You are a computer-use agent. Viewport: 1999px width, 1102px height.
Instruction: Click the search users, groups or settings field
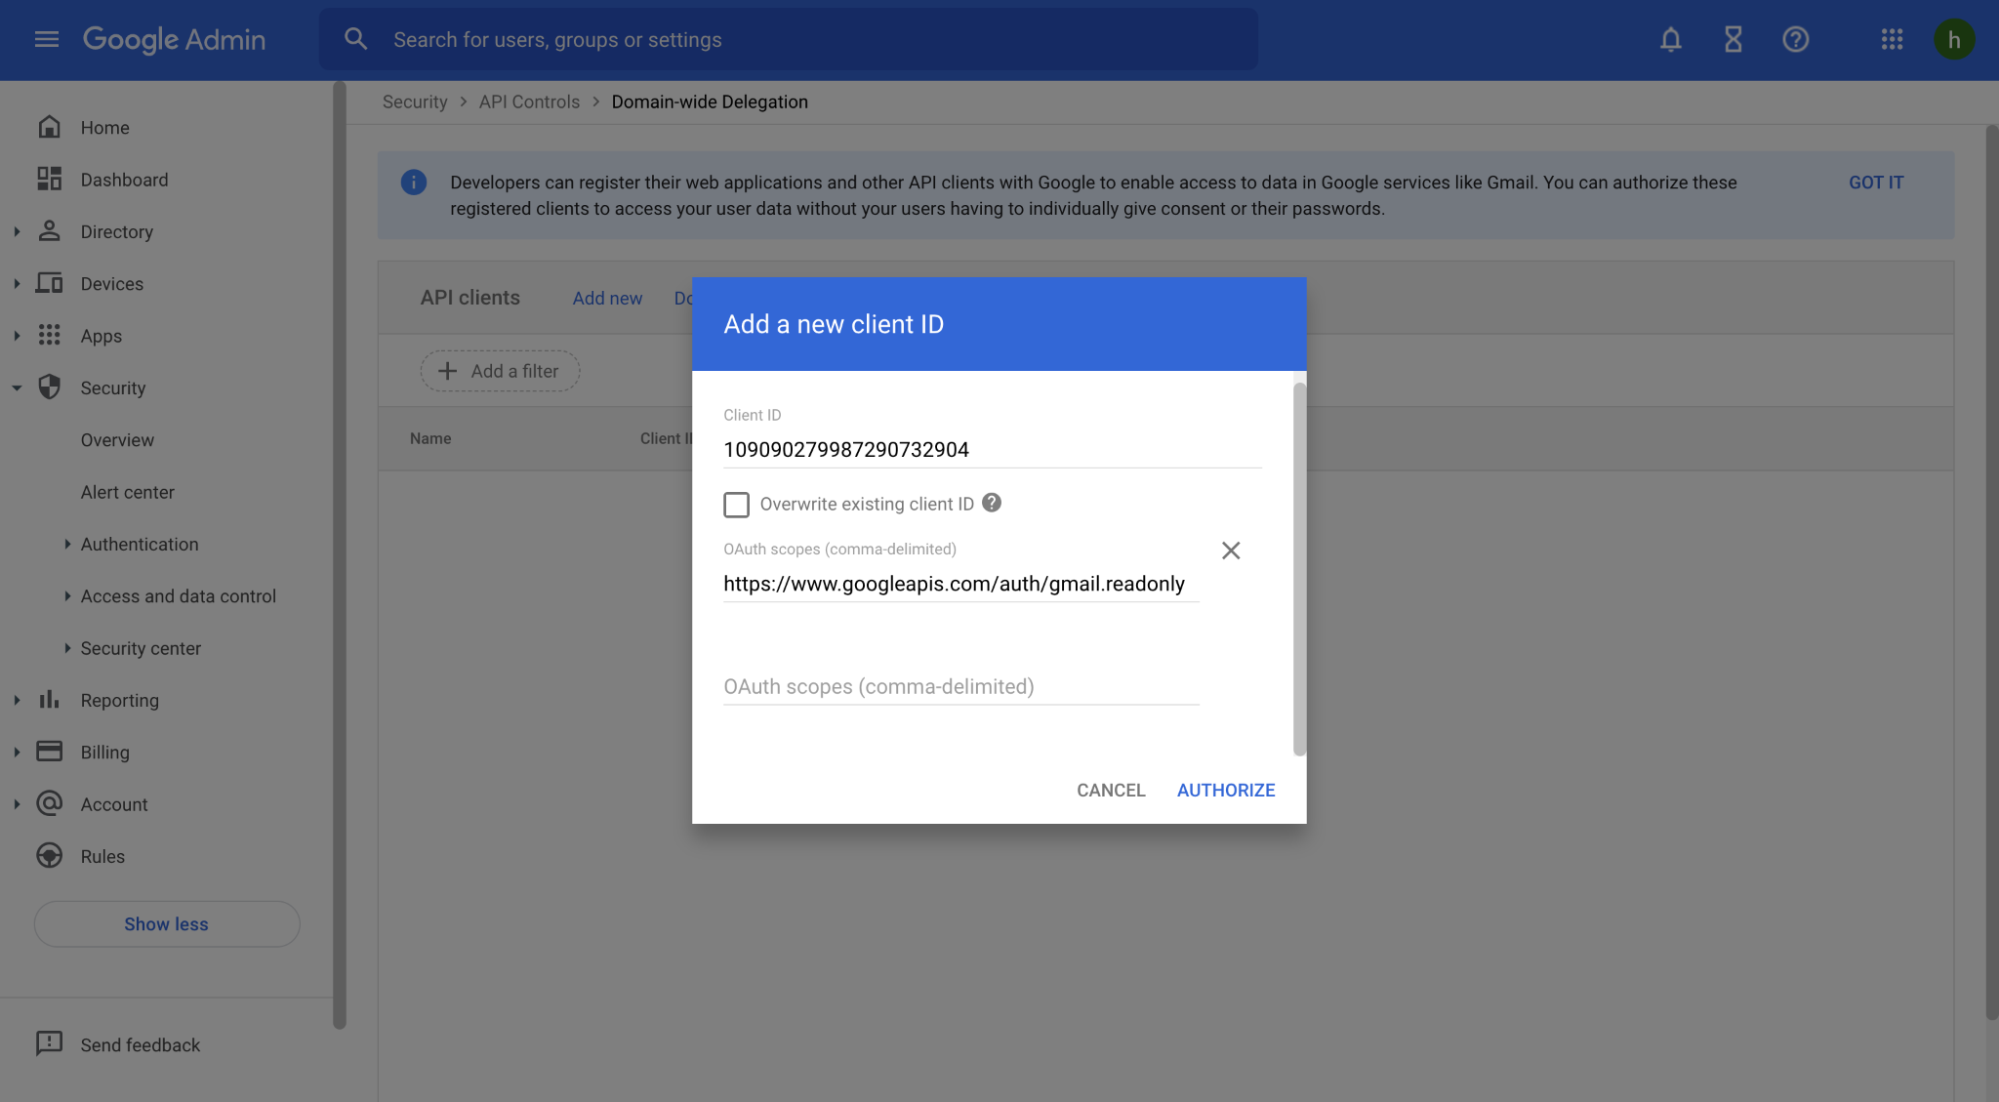pyautogui.click(x=788, y=39)
